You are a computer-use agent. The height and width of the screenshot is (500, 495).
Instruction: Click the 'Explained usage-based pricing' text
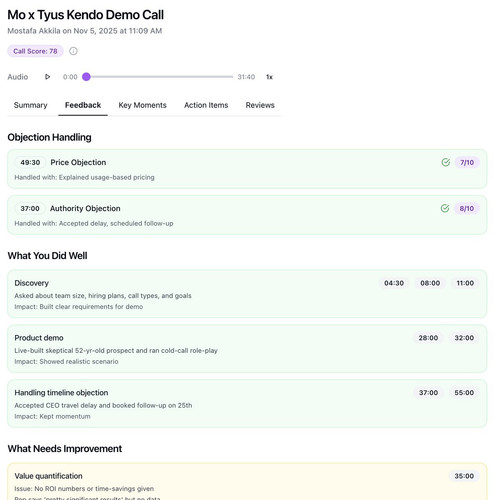(x=107, y=177)
